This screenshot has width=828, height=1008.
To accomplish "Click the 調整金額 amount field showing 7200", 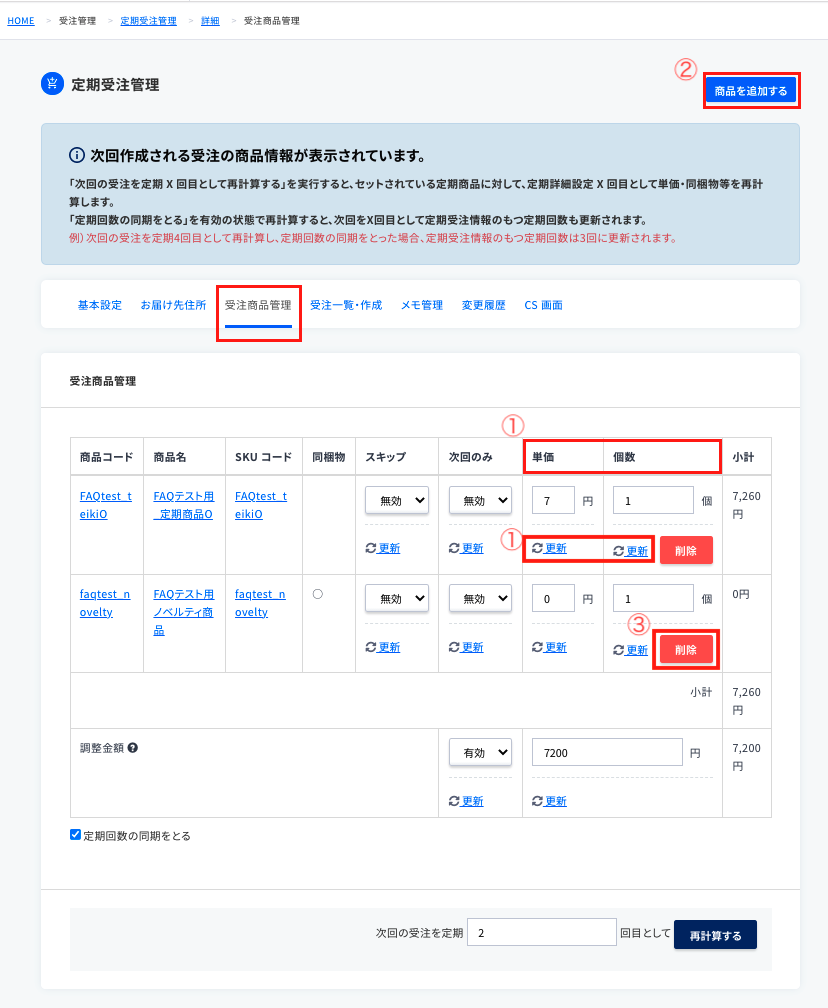I will pyautogui.click(x=608, y=752).
